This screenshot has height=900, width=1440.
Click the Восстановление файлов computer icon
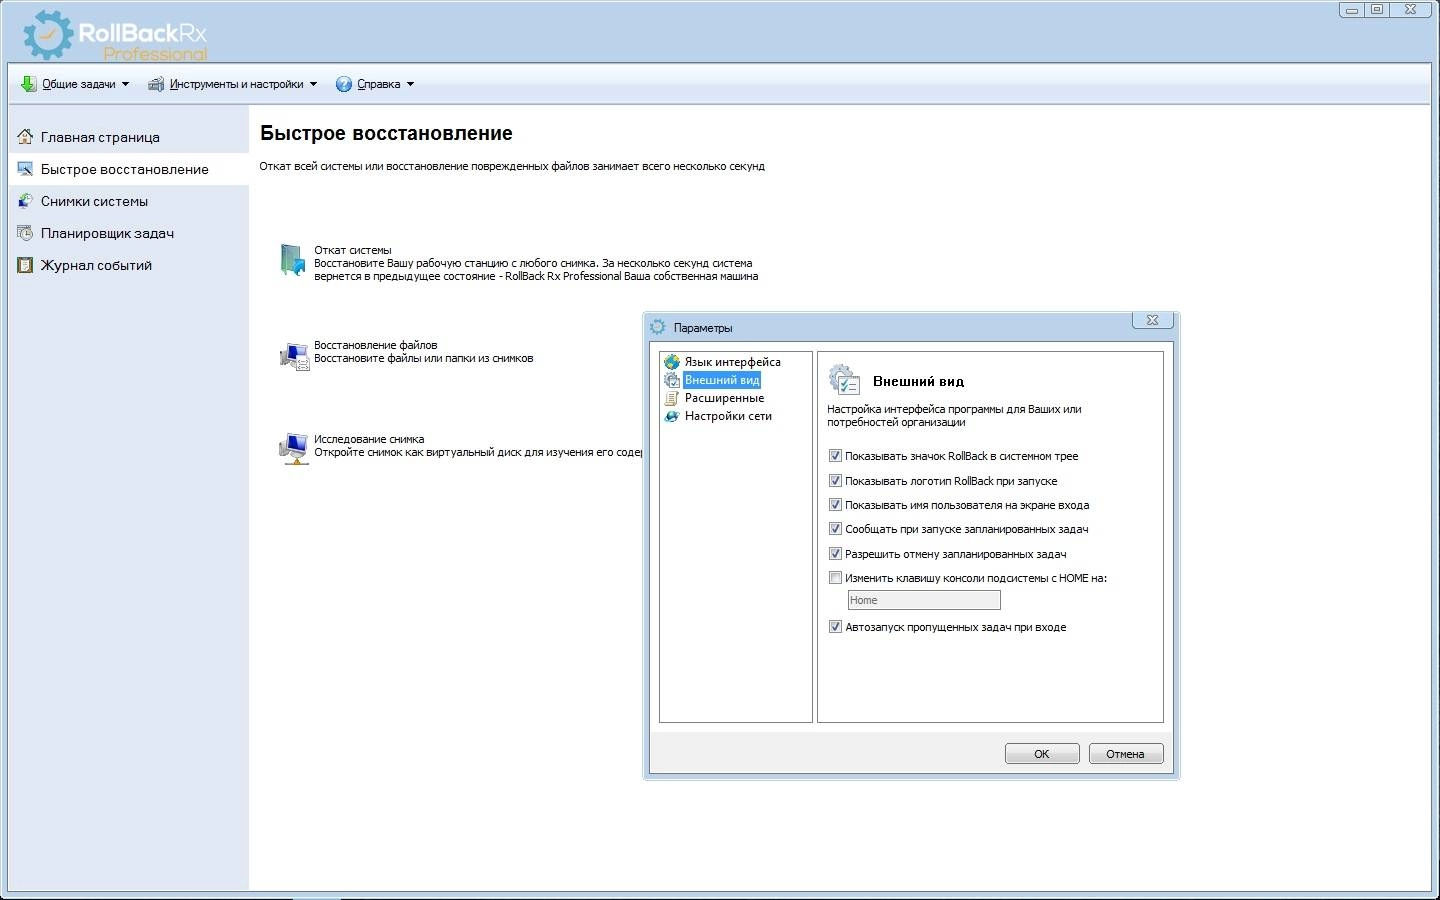(x=294, y=356)
